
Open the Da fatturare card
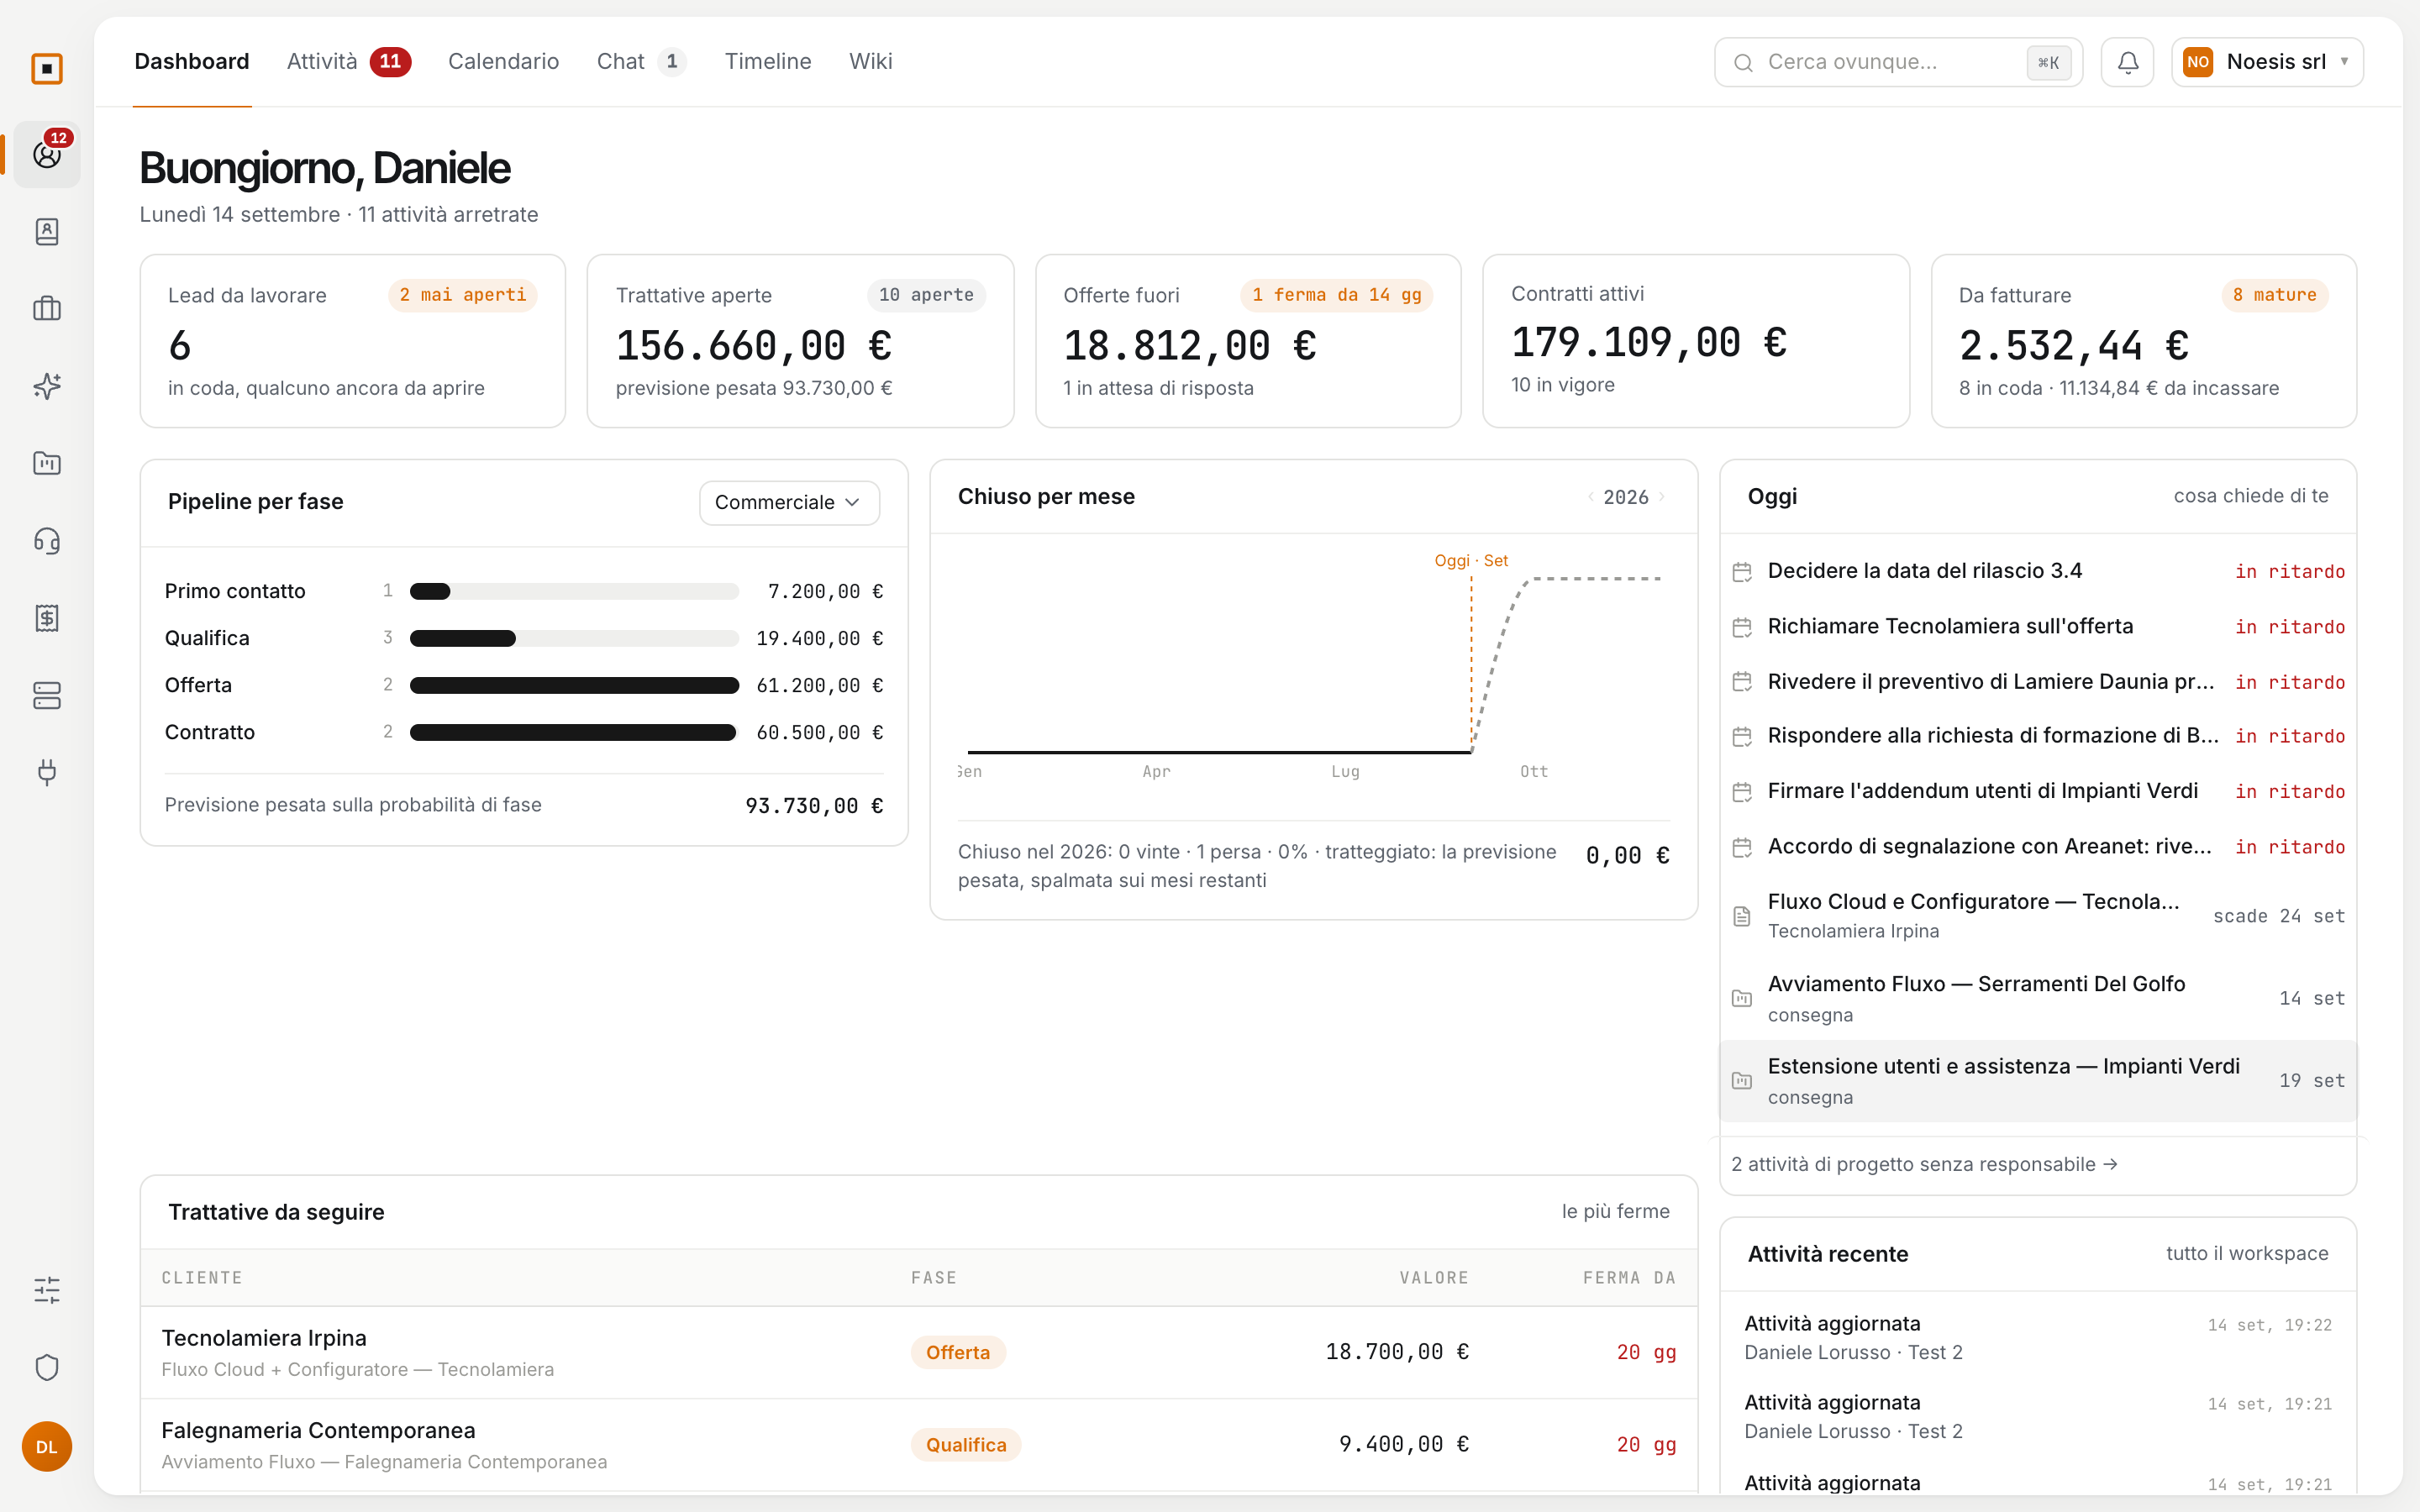(x=2144, y=341)
